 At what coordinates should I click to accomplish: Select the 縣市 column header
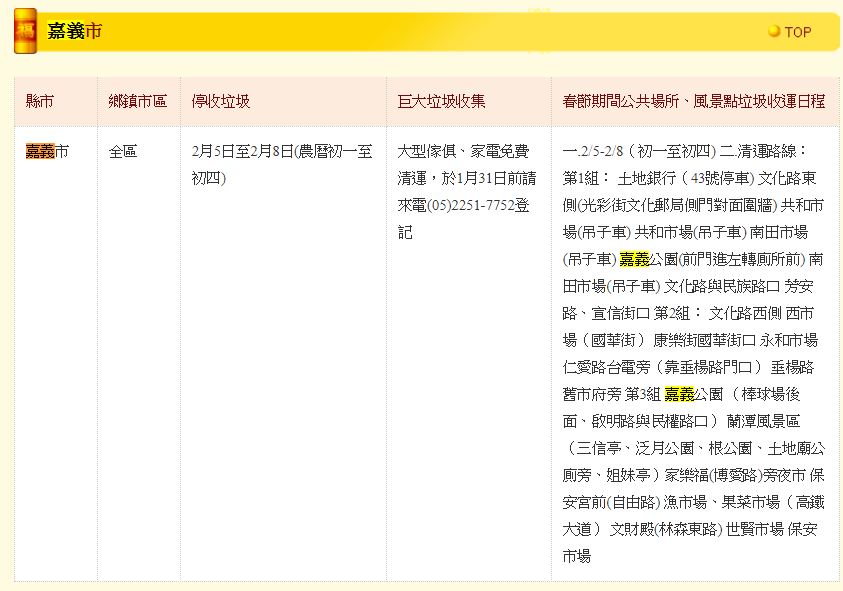coord(40,101)
